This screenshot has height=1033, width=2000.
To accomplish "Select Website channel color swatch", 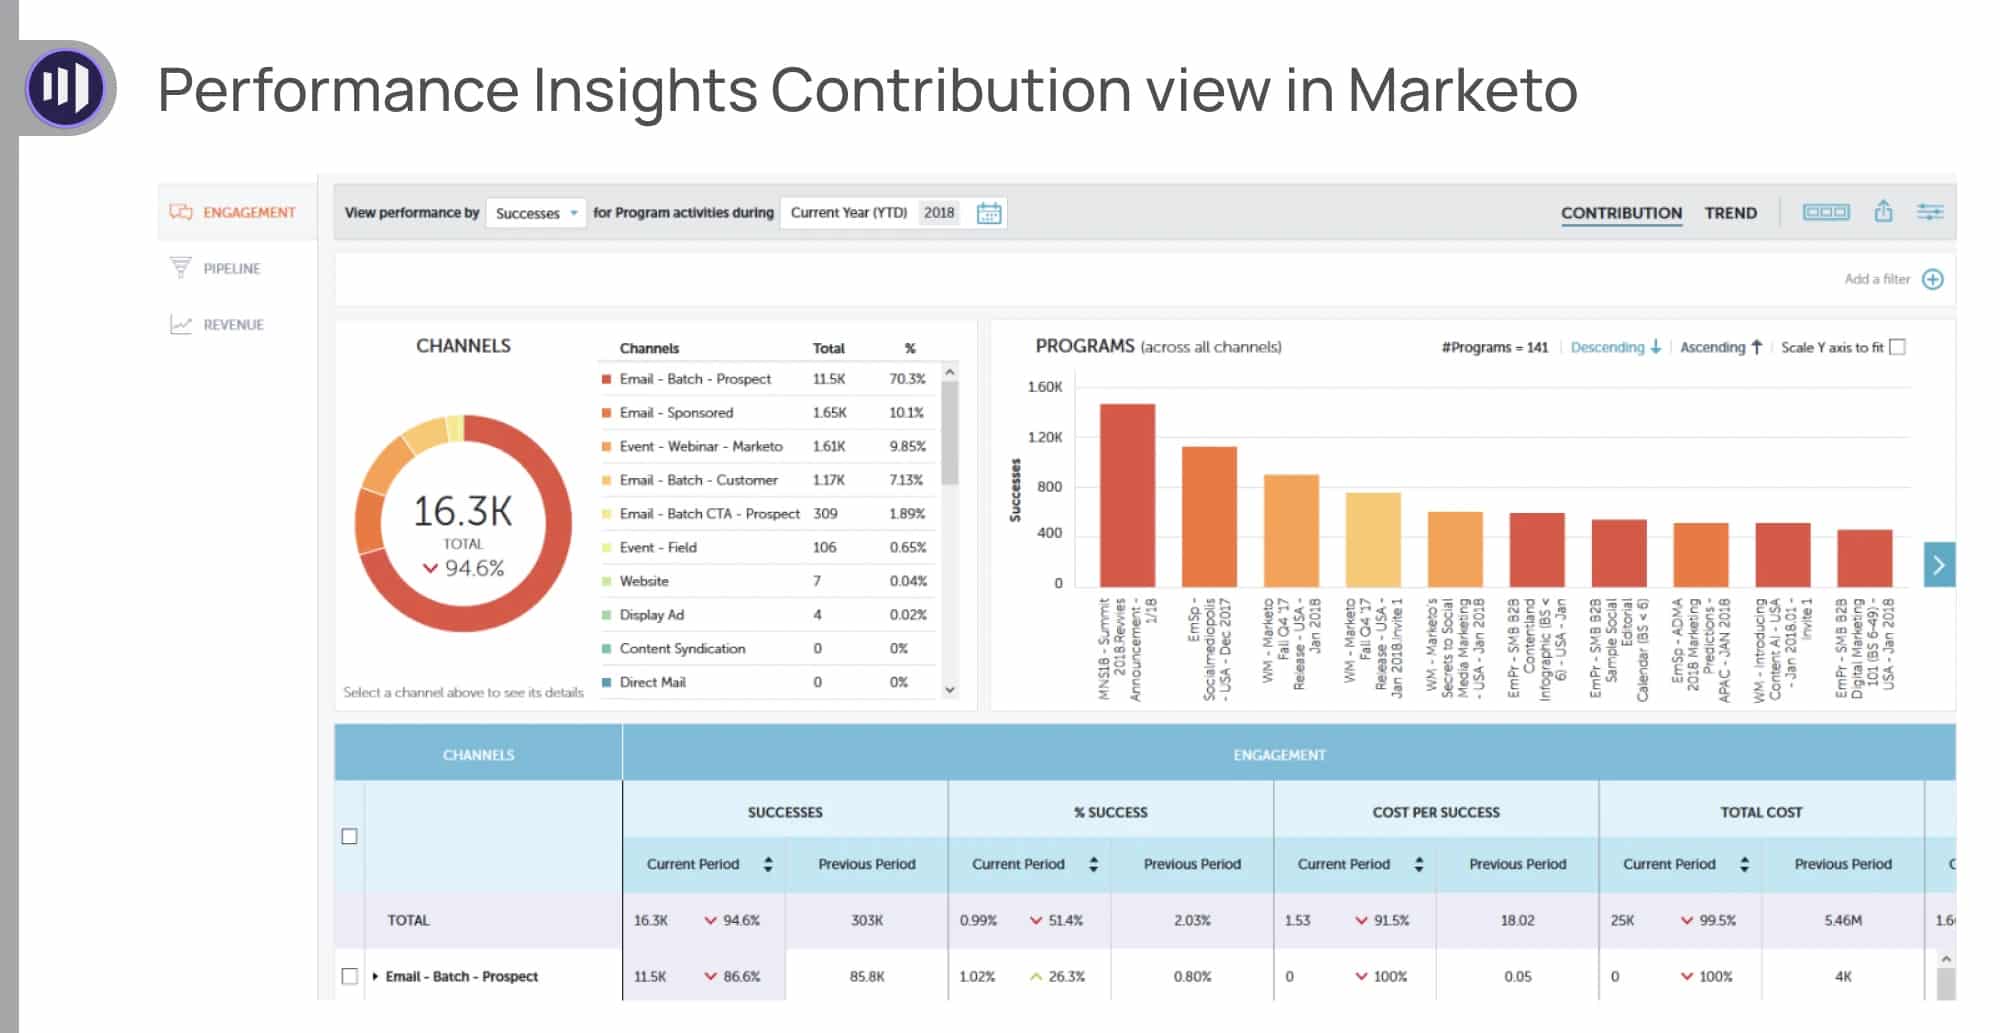I will [606, 581].
